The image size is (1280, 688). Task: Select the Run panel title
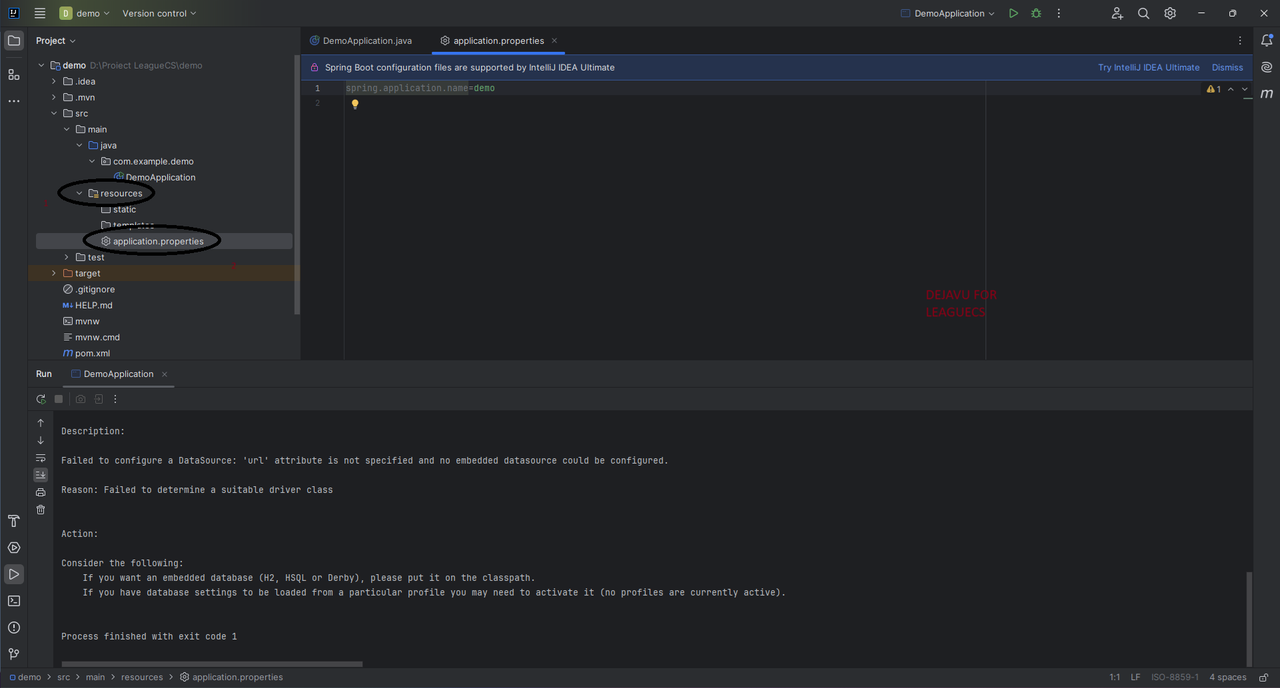click(44, 374)
